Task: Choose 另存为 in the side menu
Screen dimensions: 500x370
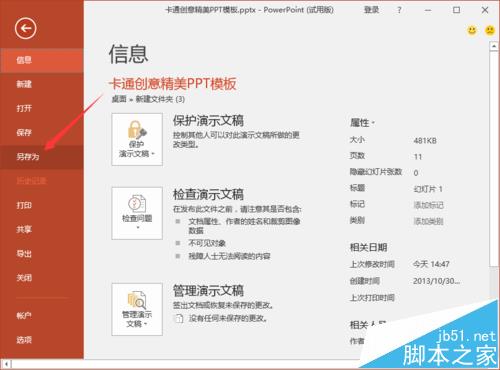Action: click(42, 157)
